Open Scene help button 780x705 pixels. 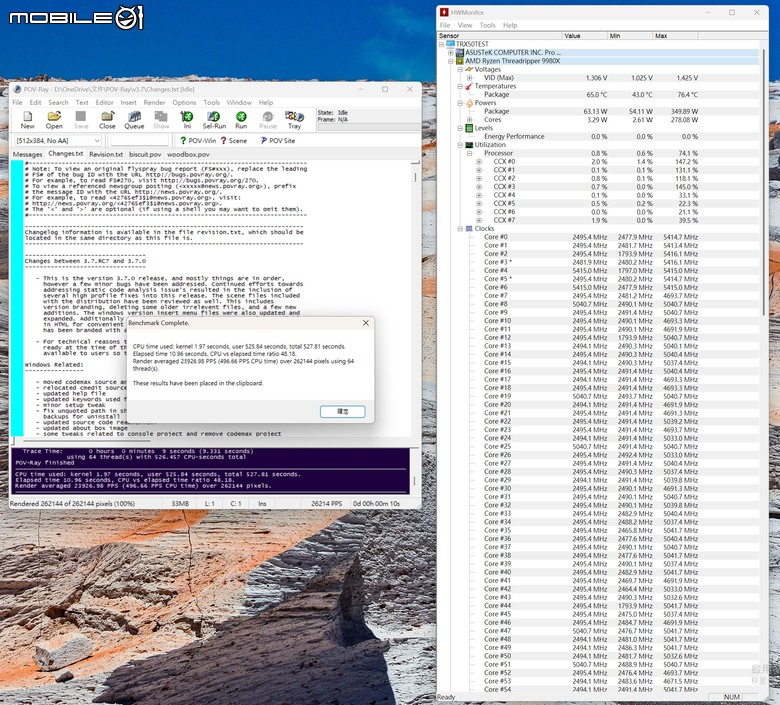pyautogui.click(x=233, y=141)
